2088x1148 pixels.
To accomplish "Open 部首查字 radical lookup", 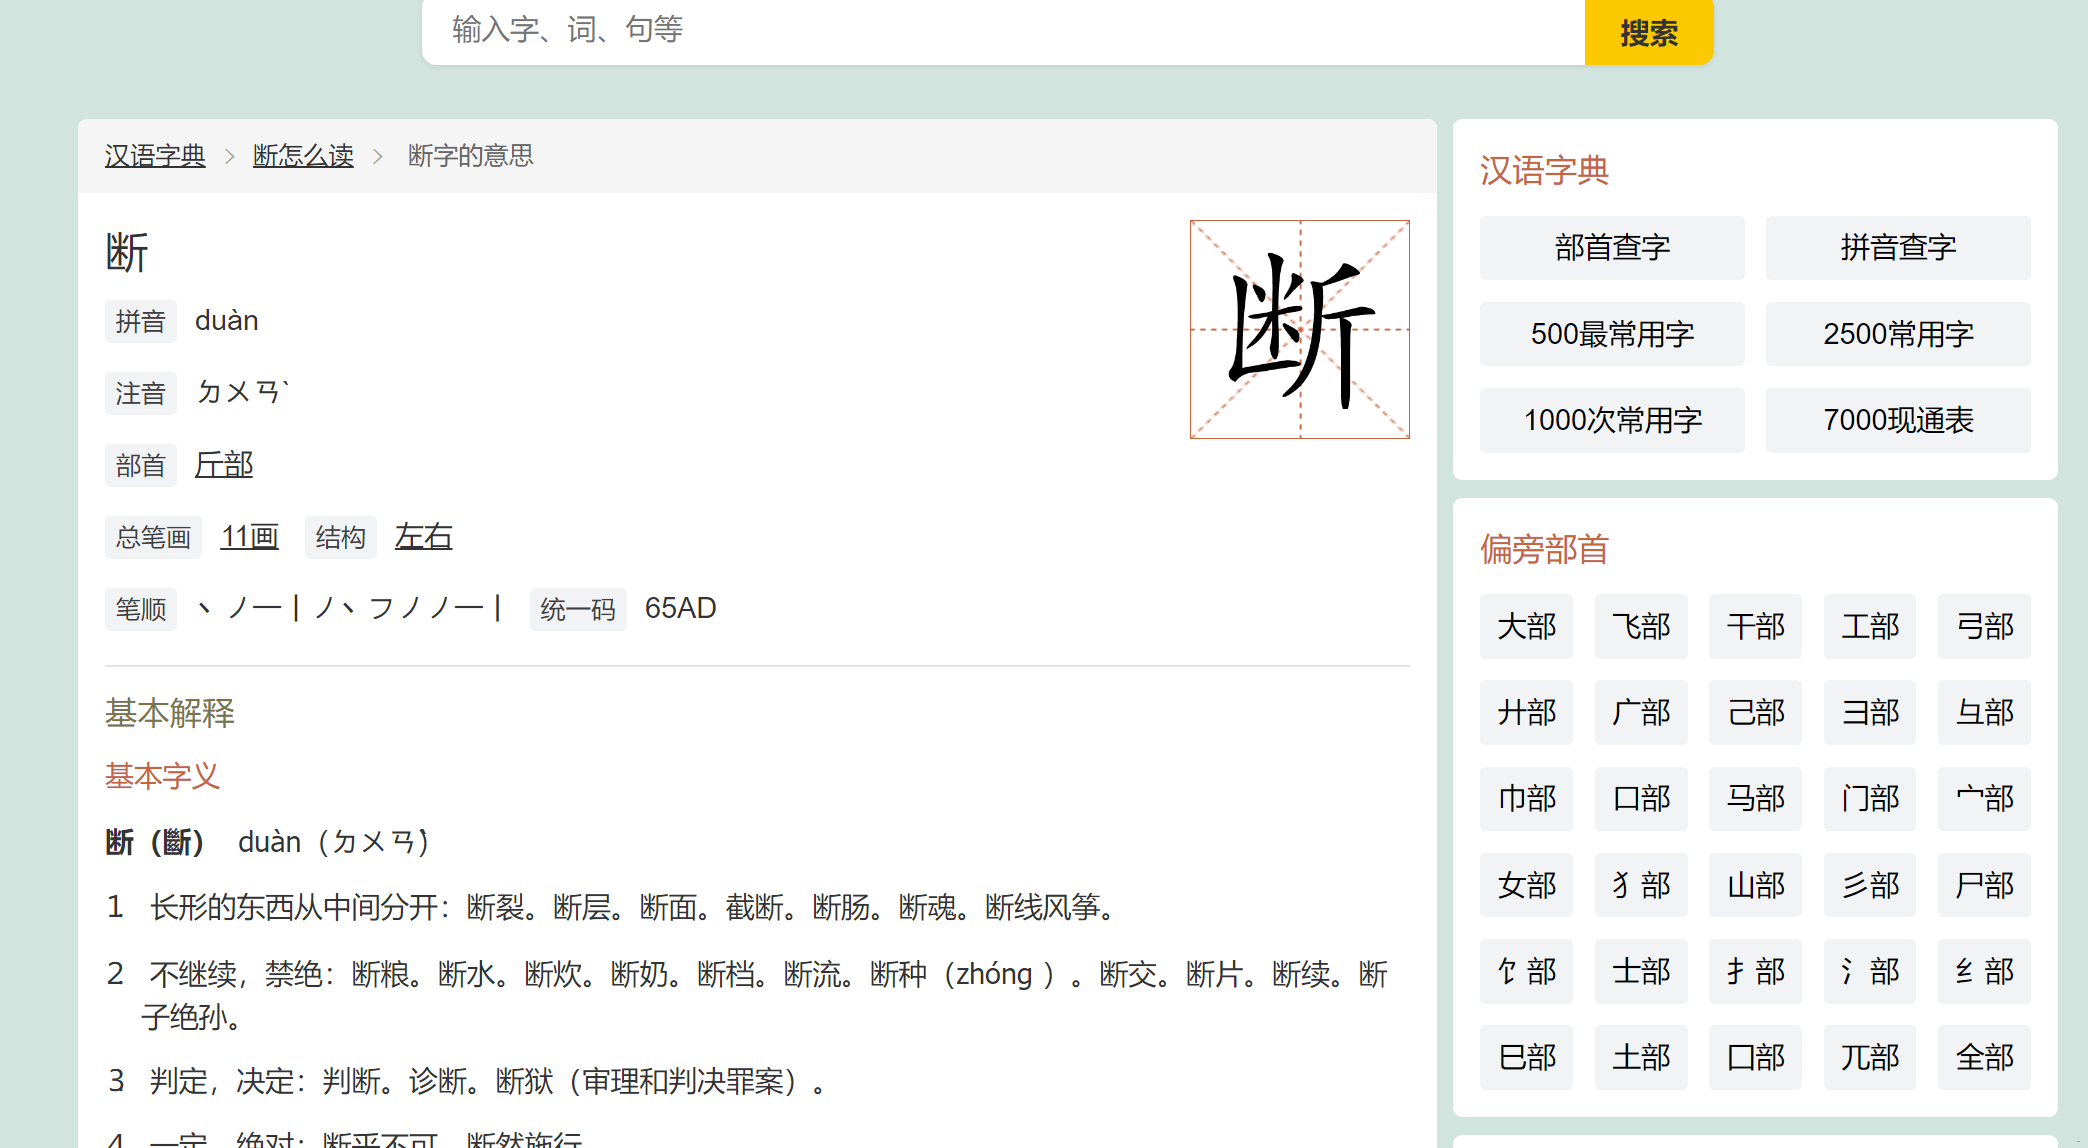I will pyautogui.click(x=1611, y=247).
